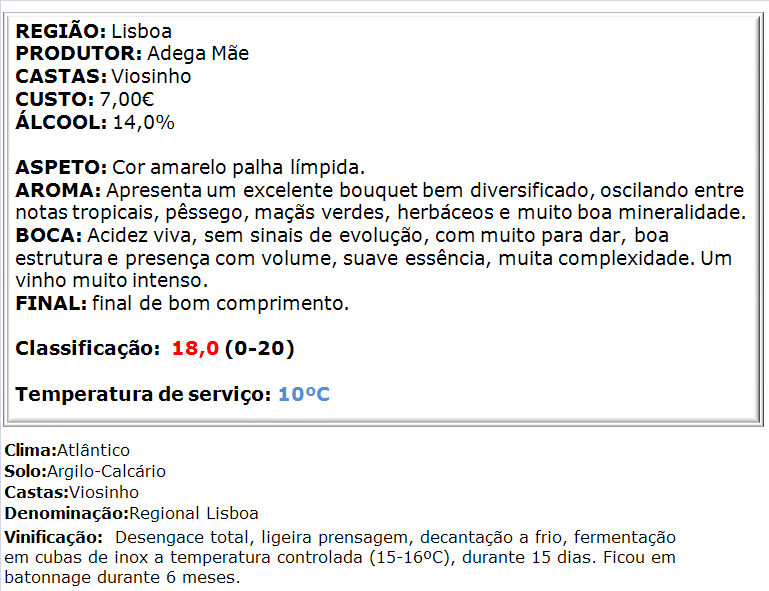
Task: Click the Temperatura de serviço label
Action: click(143, 394)
